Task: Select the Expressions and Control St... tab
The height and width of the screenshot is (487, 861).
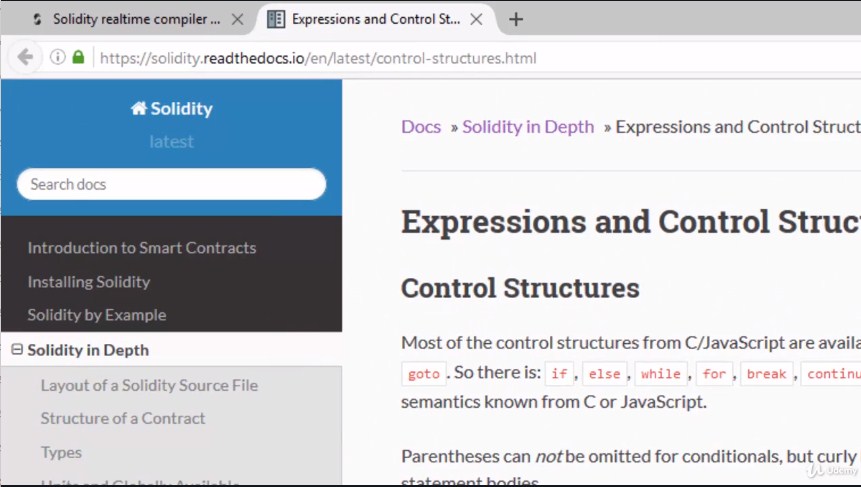Action: [376, 19]
